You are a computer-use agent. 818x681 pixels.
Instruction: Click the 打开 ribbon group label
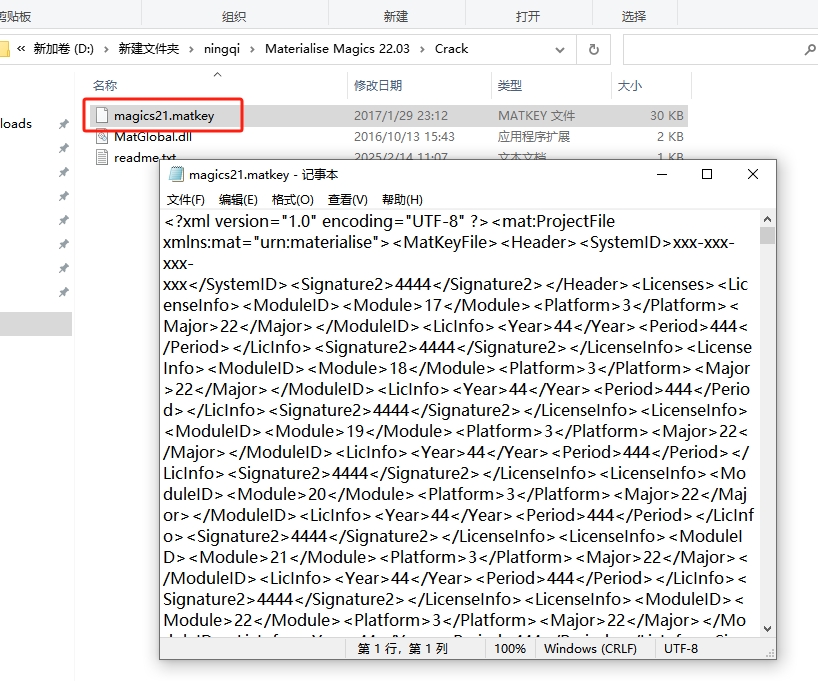tap(528, 17)
